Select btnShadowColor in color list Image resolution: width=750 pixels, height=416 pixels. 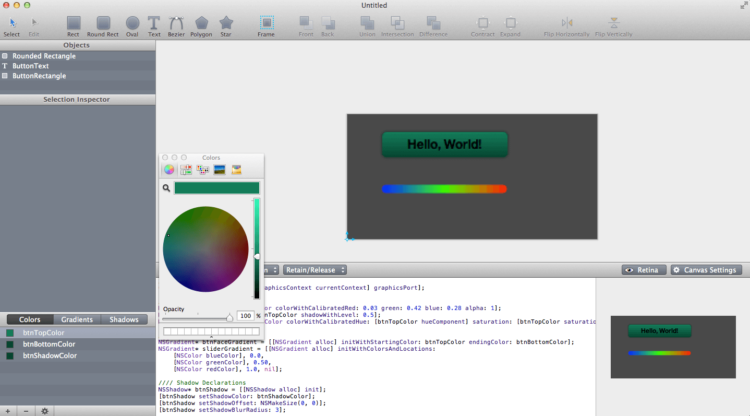tap(77, 356)
